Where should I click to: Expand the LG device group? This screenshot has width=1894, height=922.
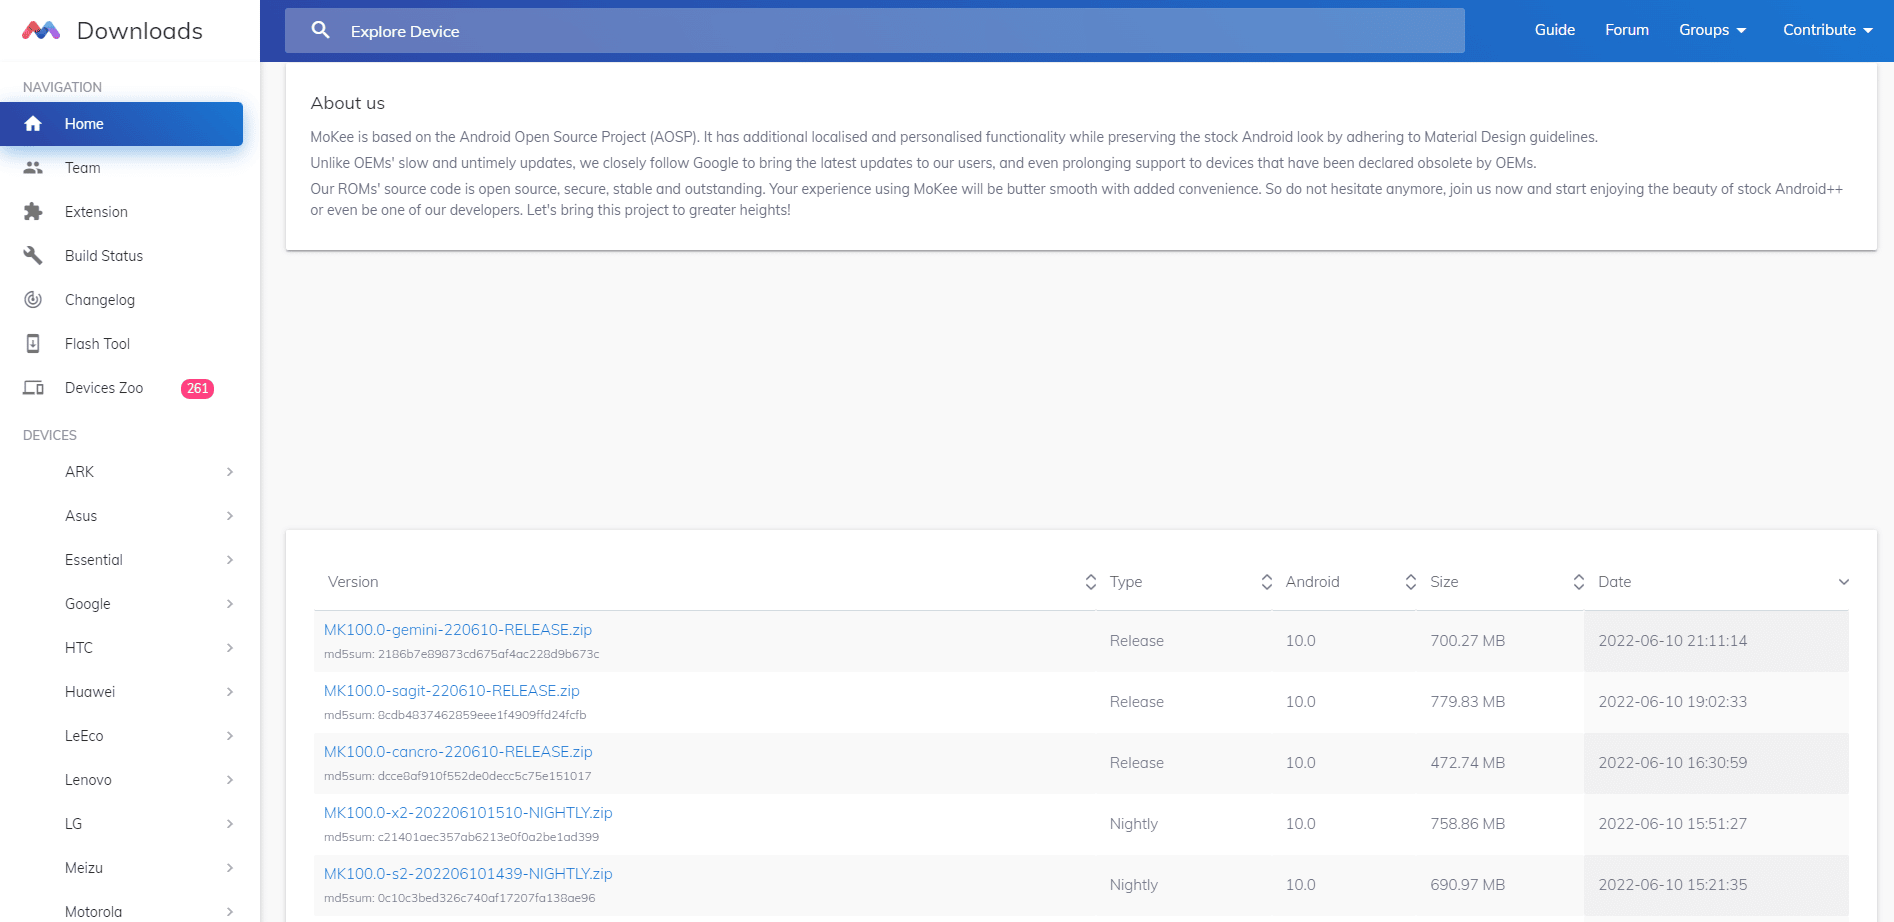(230, 824)
